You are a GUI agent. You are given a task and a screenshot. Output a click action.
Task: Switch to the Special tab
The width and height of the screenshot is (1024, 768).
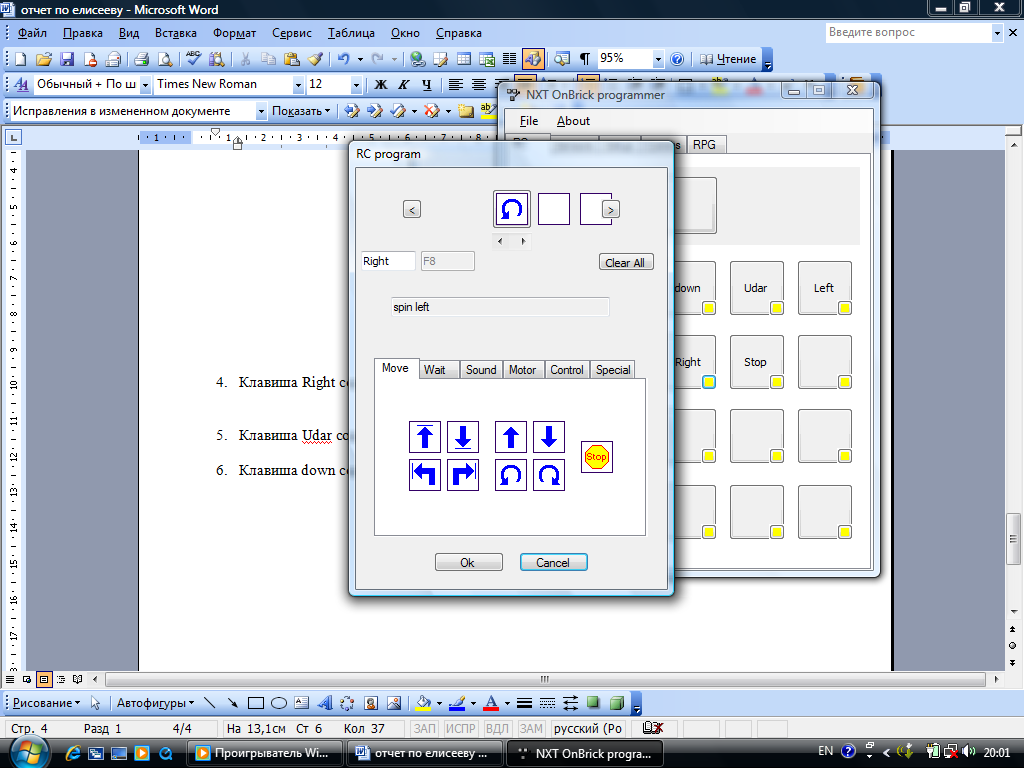613,370
